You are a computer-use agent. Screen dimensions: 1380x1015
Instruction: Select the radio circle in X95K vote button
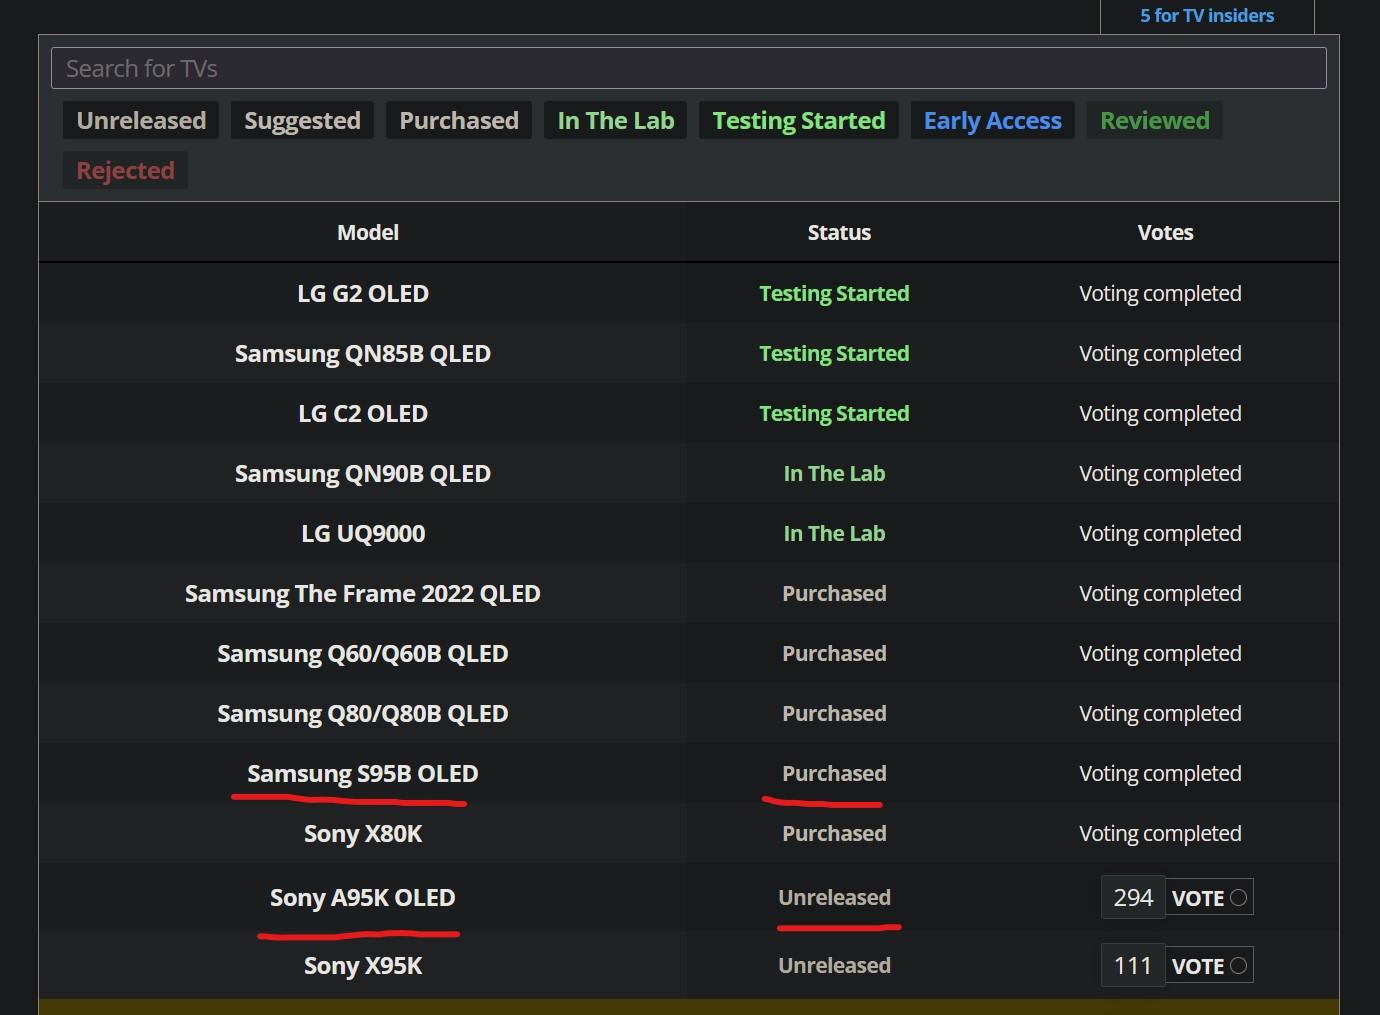(1238, 965)
